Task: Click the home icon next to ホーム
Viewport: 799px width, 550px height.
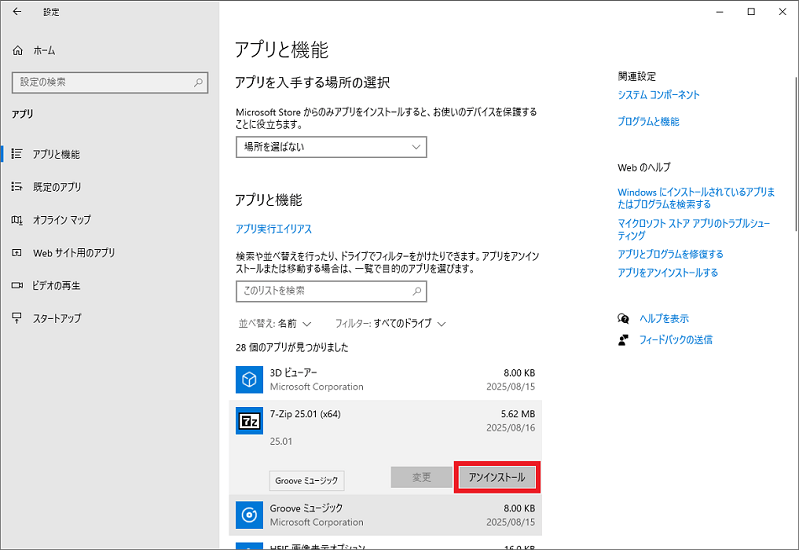Action: (x=17, y=50)
